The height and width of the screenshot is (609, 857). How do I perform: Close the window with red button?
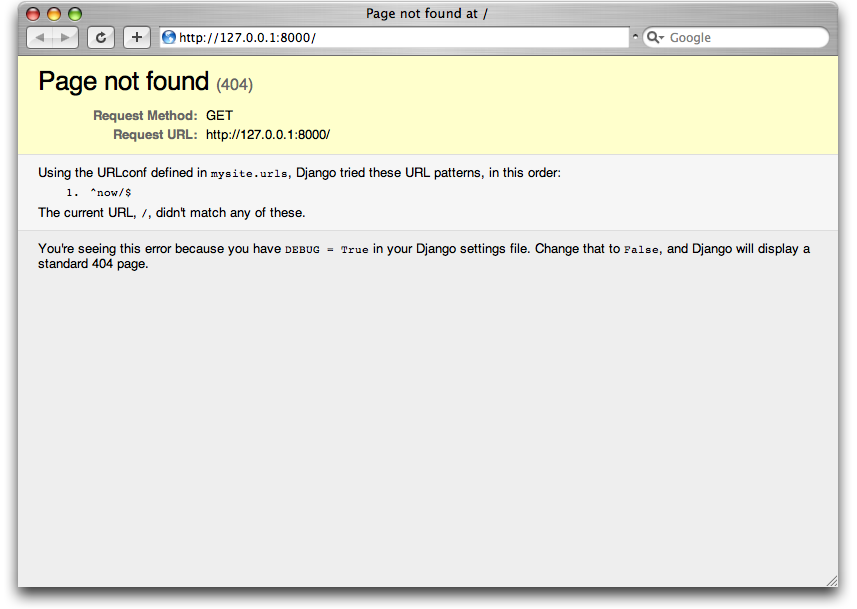tap(33, 14)
